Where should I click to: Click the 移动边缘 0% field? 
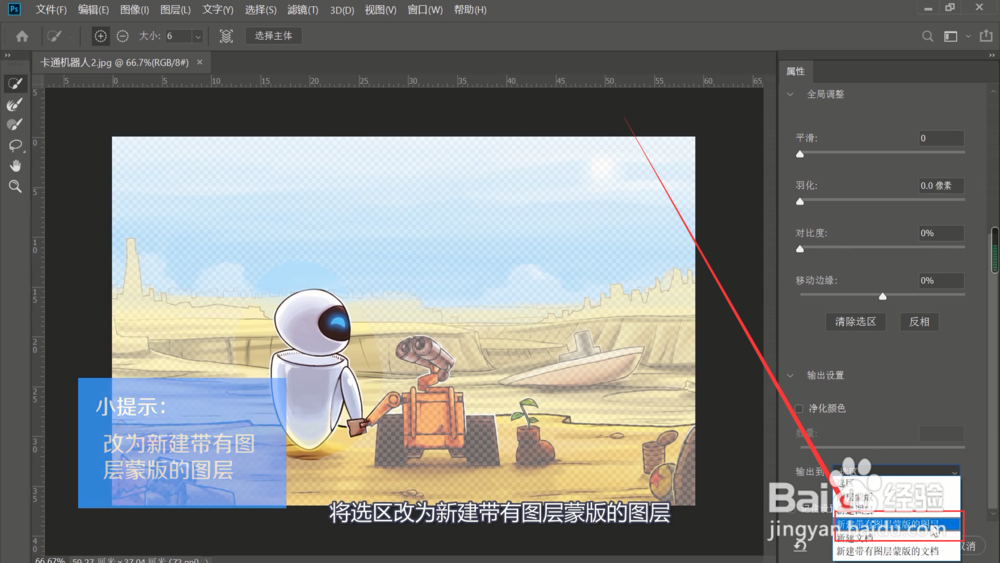pyautogui.click(x=941, y=281)
